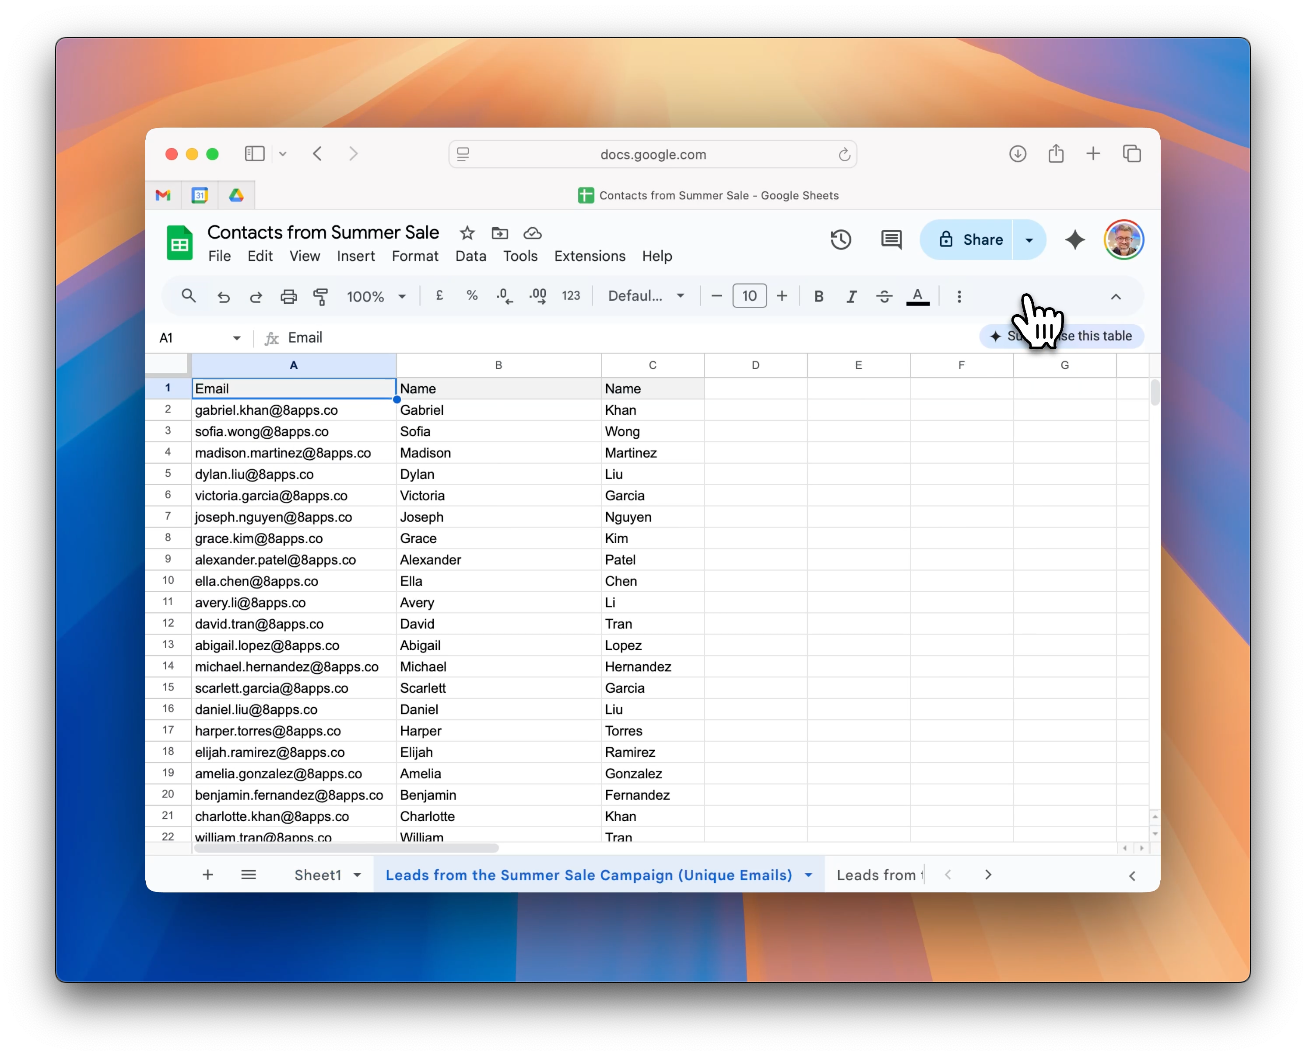Star the Contacts from Summer Sale document
The width and height of the screenshot is (1306, 1056).
coord(467,233)
